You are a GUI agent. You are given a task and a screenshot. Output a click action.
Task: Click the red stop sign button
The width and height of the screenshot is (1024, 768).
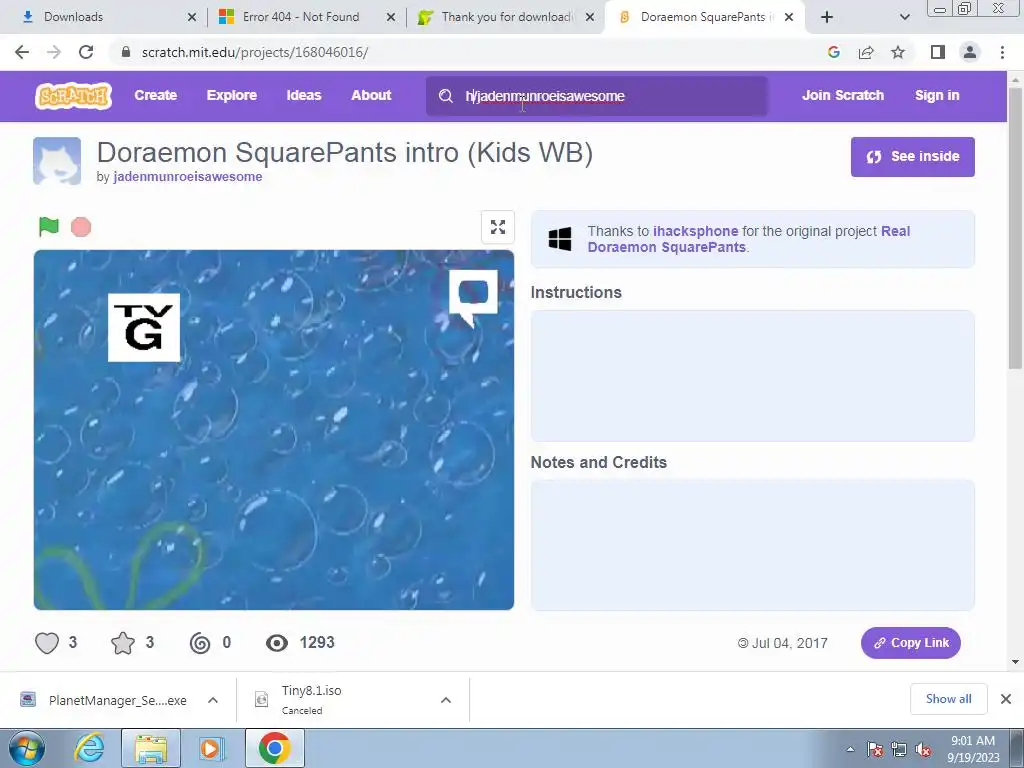(81, 227)
